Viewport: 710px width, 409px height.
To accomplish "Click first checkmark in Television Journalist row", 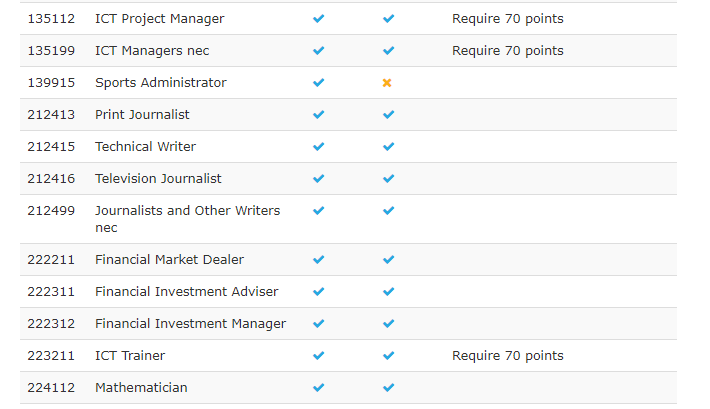I will [x=319, y=179].
